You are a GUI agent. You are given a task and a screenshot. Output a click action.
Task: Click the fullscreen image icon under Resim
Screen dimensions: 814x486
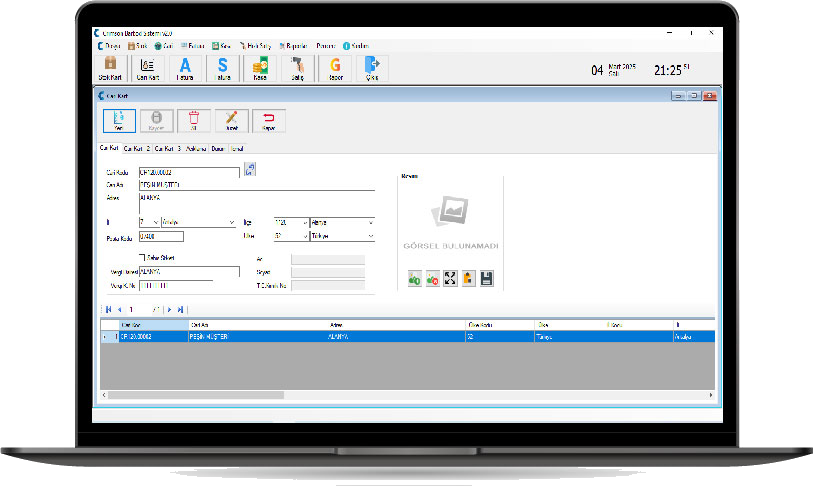point(450,279)
